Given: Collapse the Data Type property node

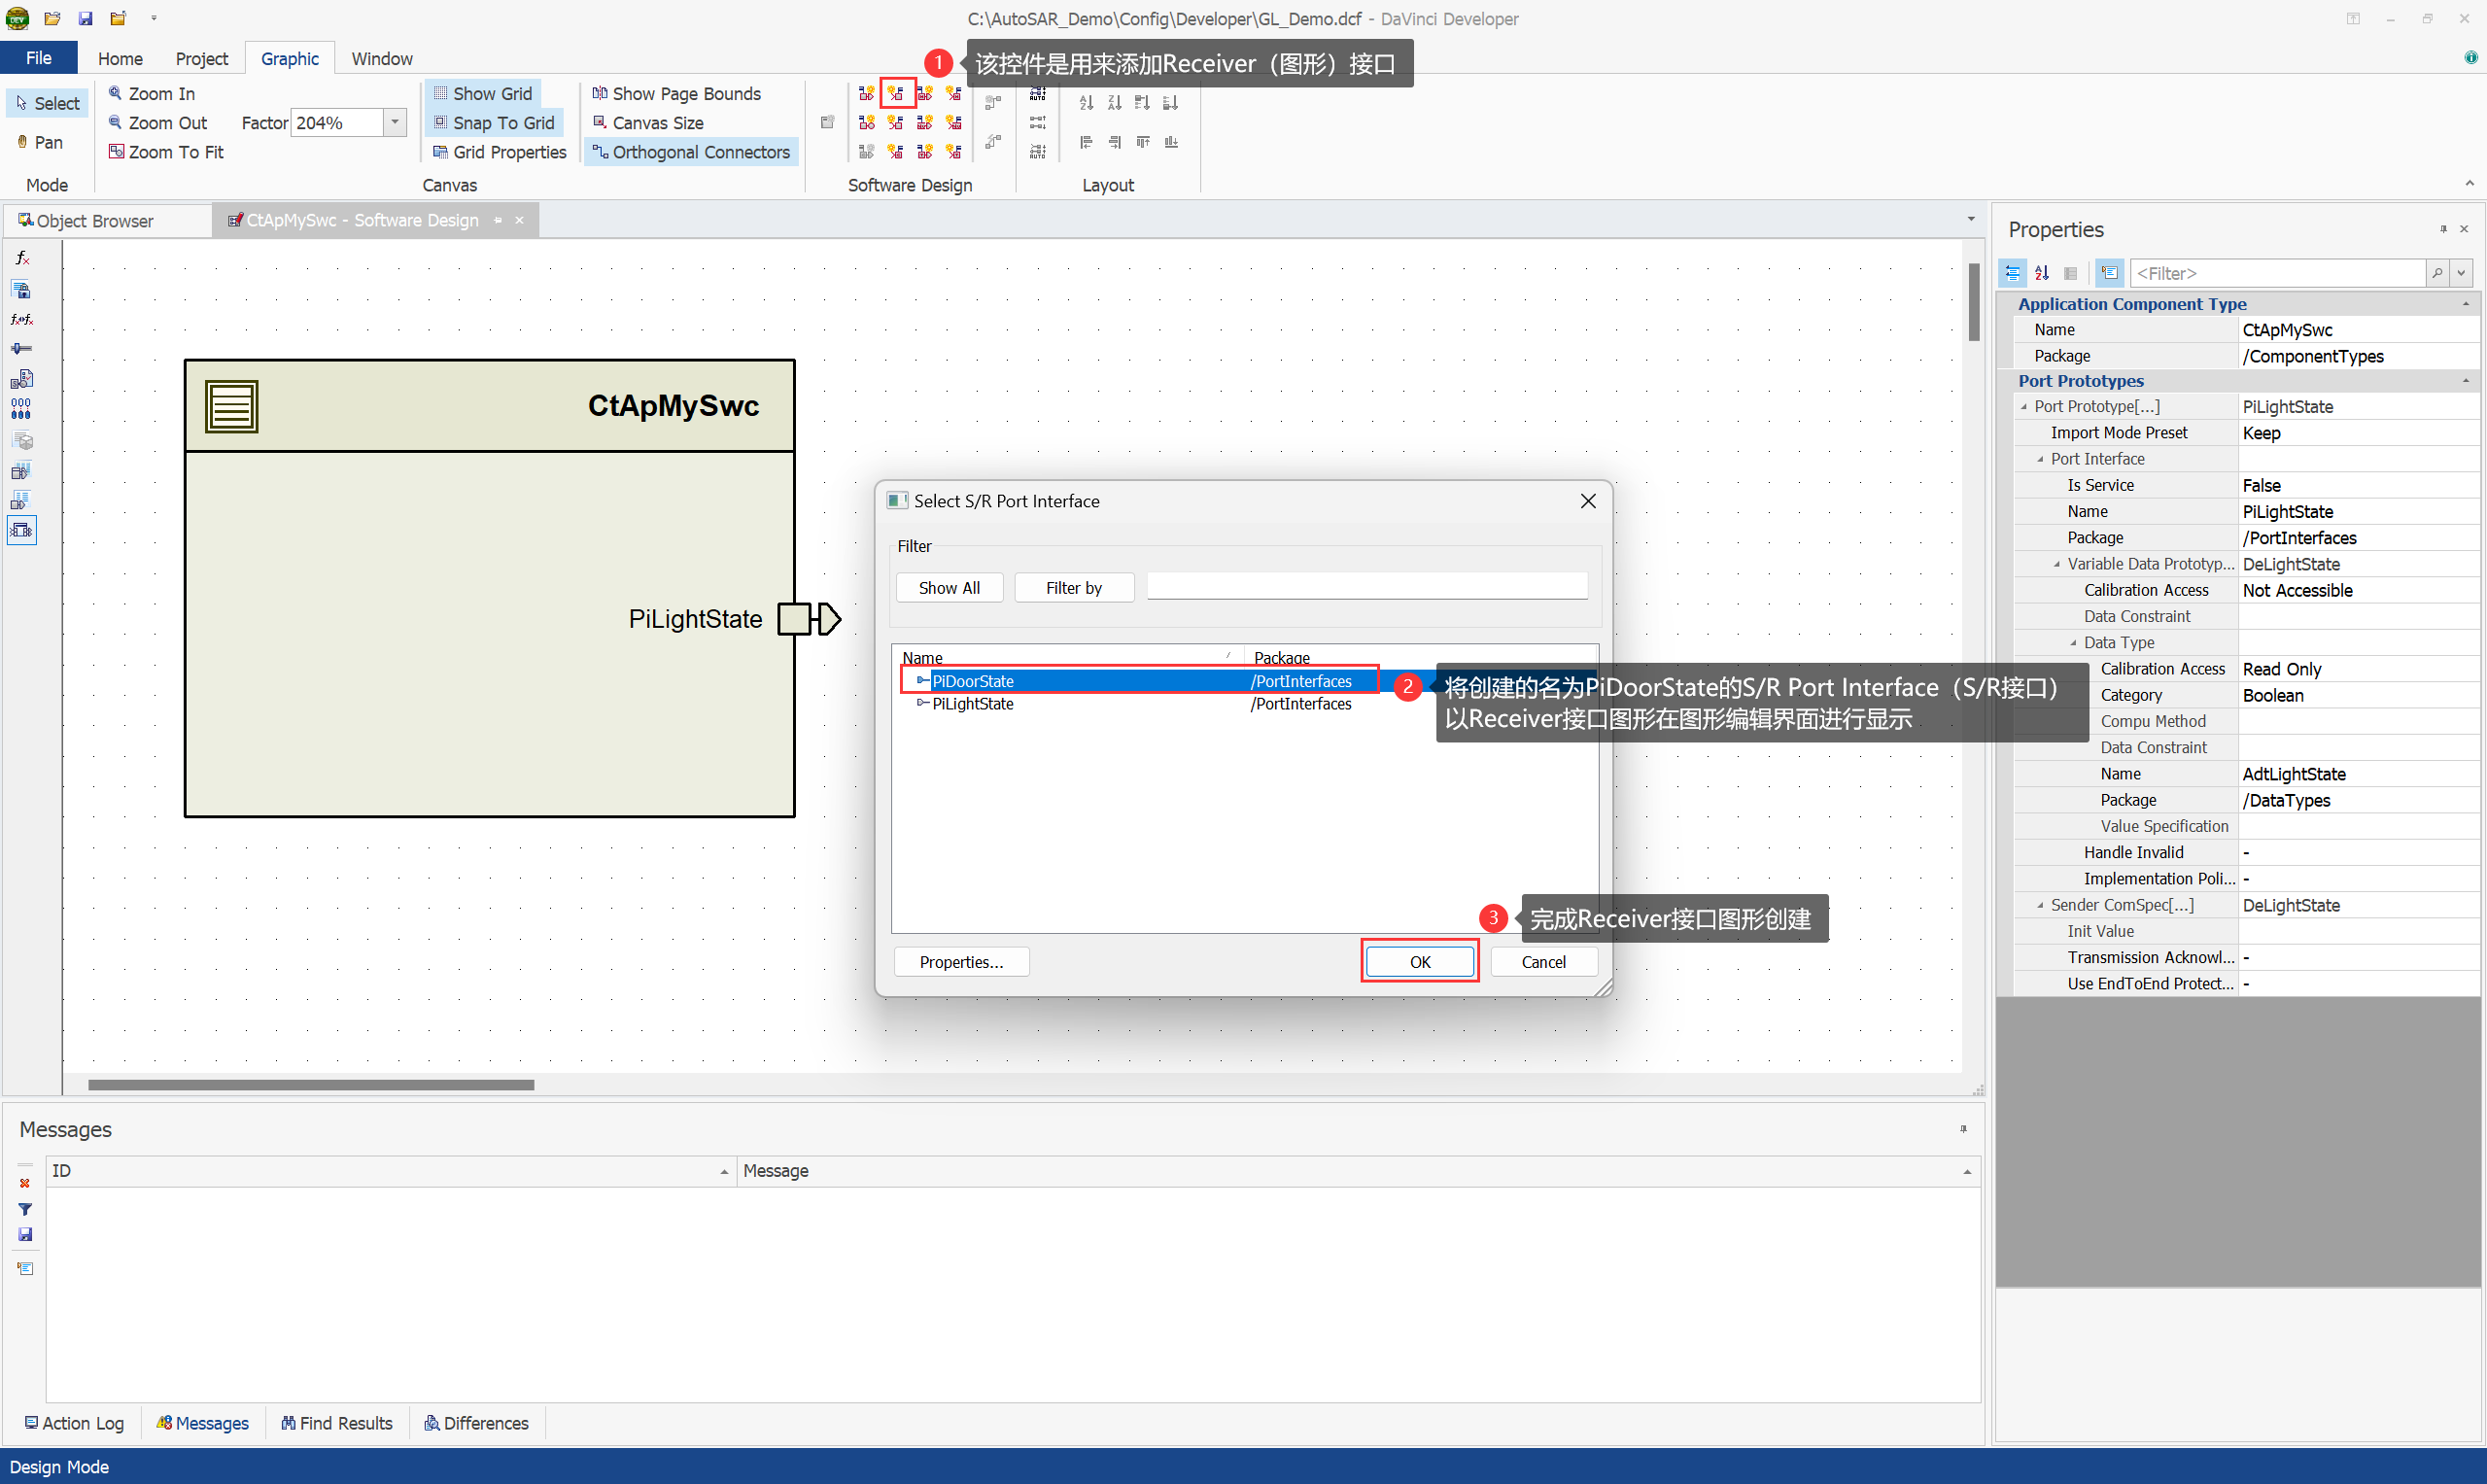Looking at the screenshot, I should pos(2074,643).
